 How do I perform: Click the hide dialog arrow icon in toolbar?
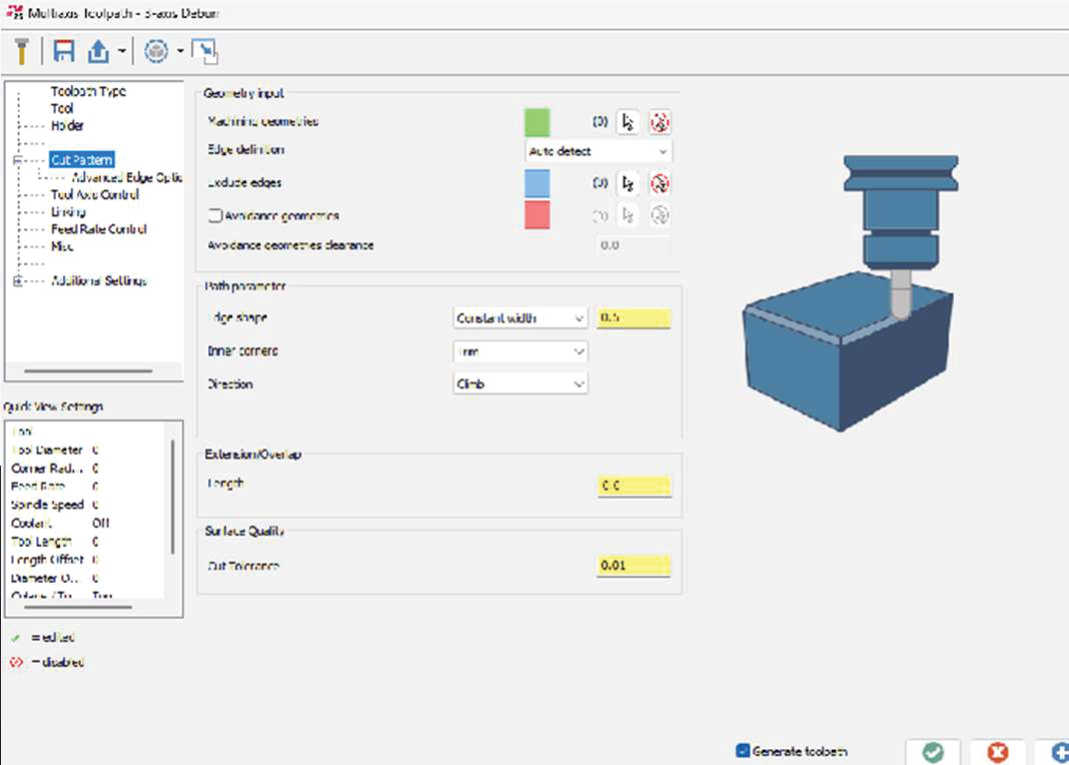tap(205, 51)
